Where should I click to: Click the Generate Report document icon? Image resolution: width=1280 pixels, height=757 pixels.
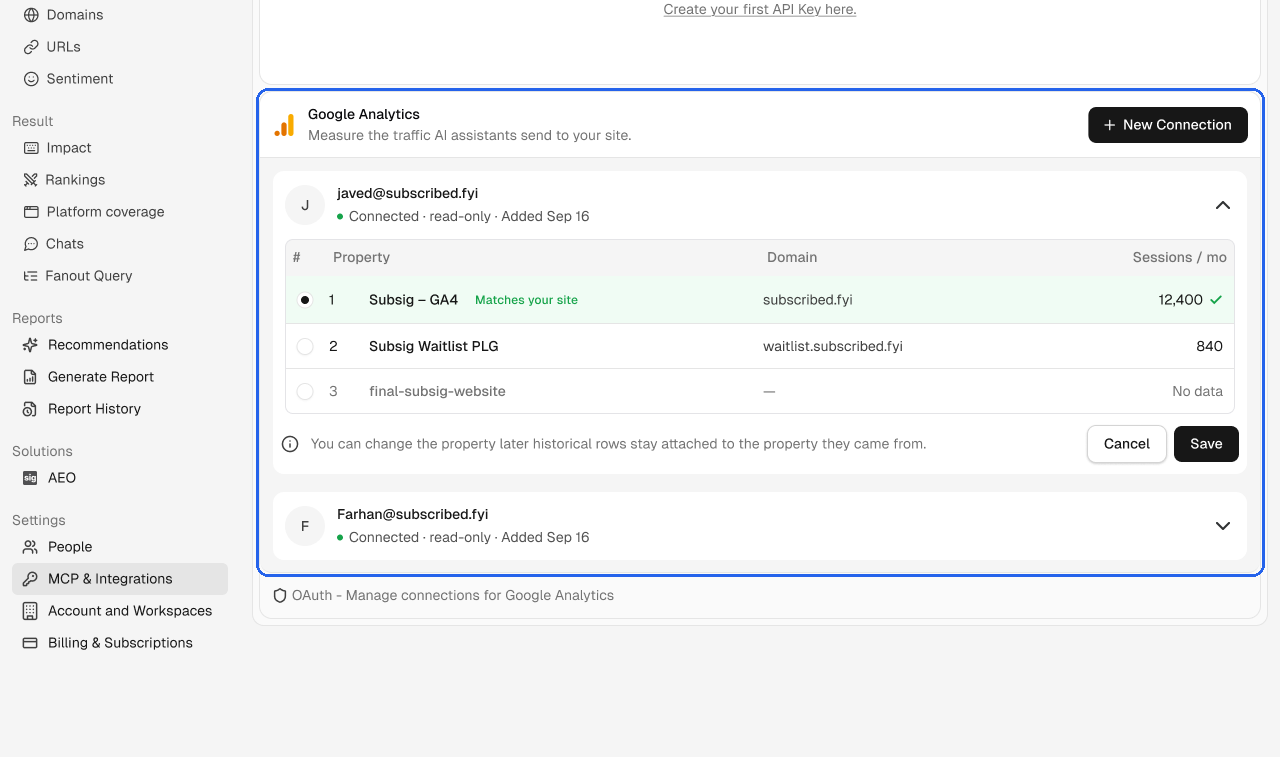click(x=31, y=377)
